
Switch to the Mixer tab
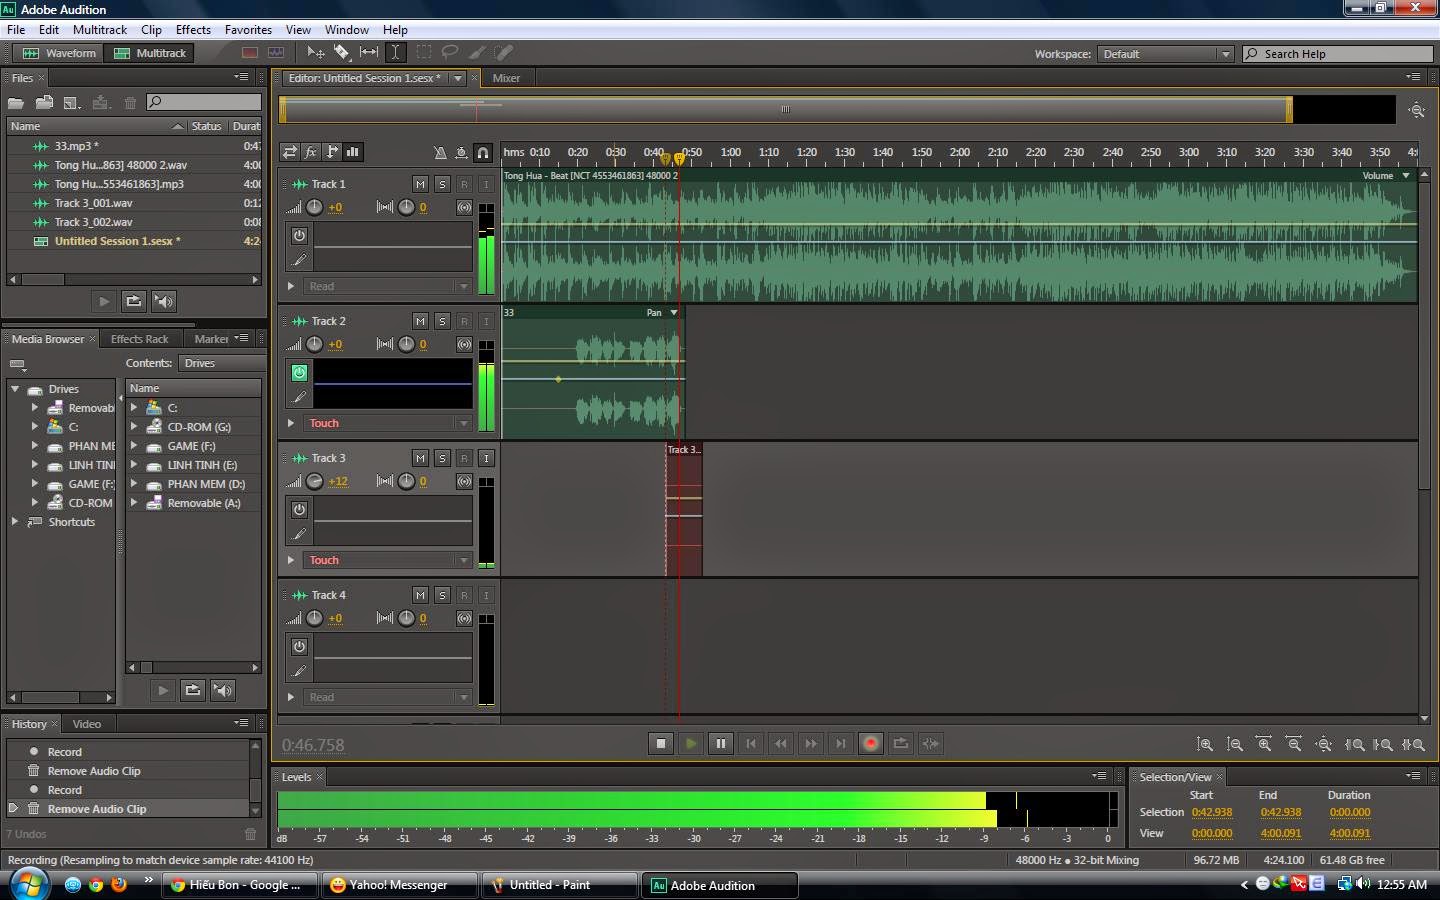(x=506, y=78)
